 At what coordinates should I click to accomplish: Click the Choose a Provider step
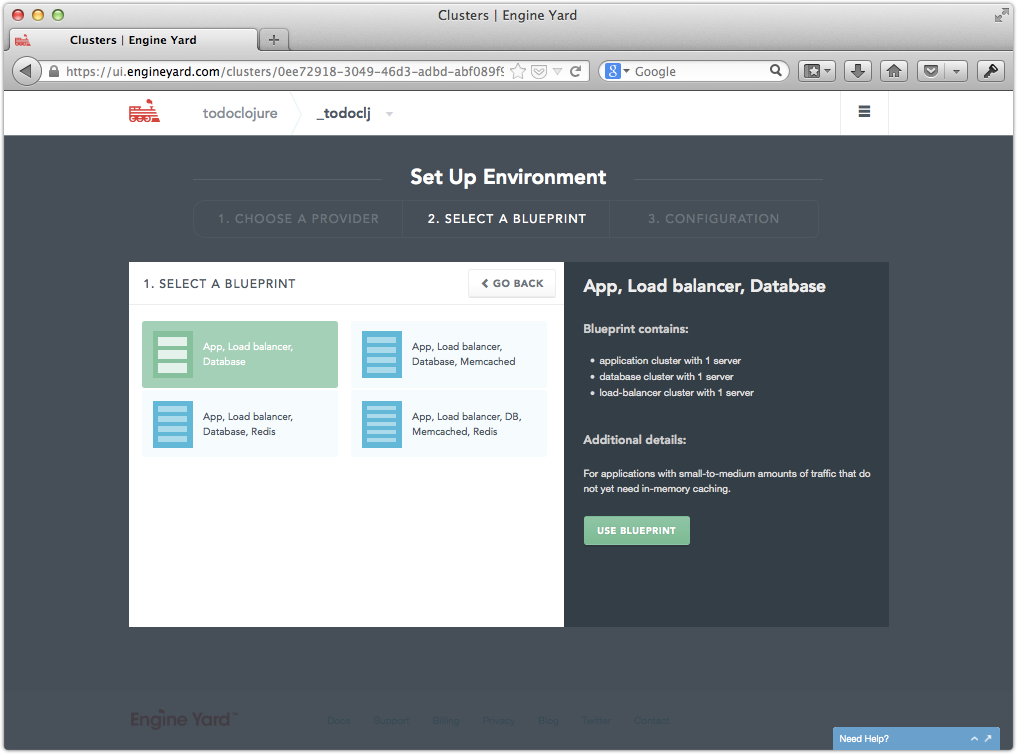(298, 219)
